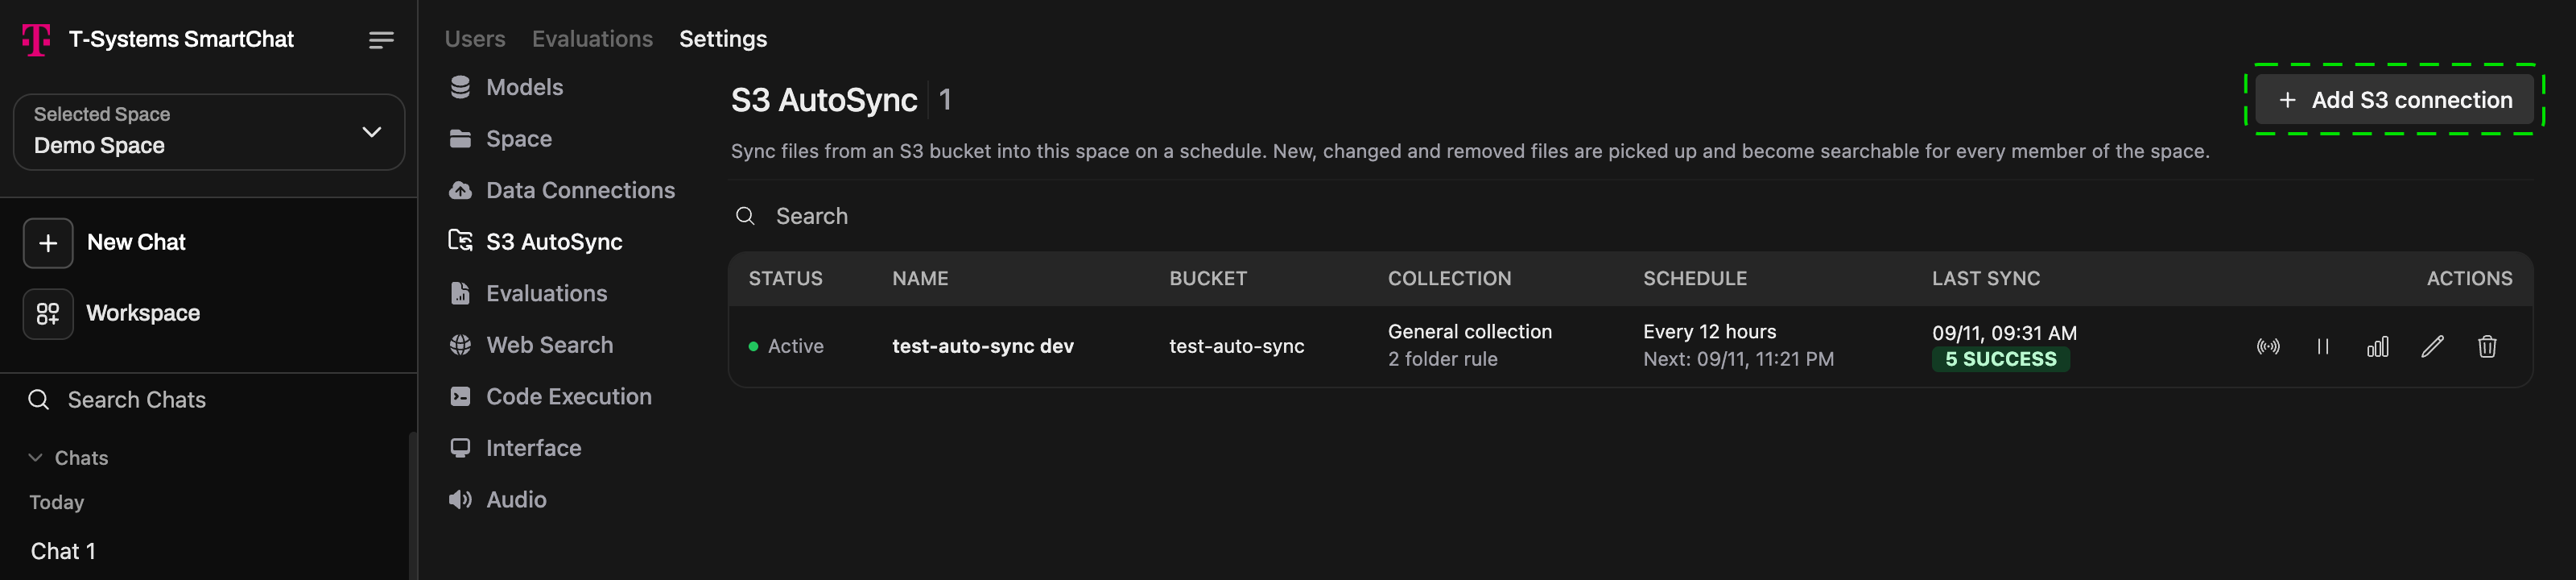Click the Evaluations document icon in settings
This screenshot has height=580, width=2576.
pos(460,293)
